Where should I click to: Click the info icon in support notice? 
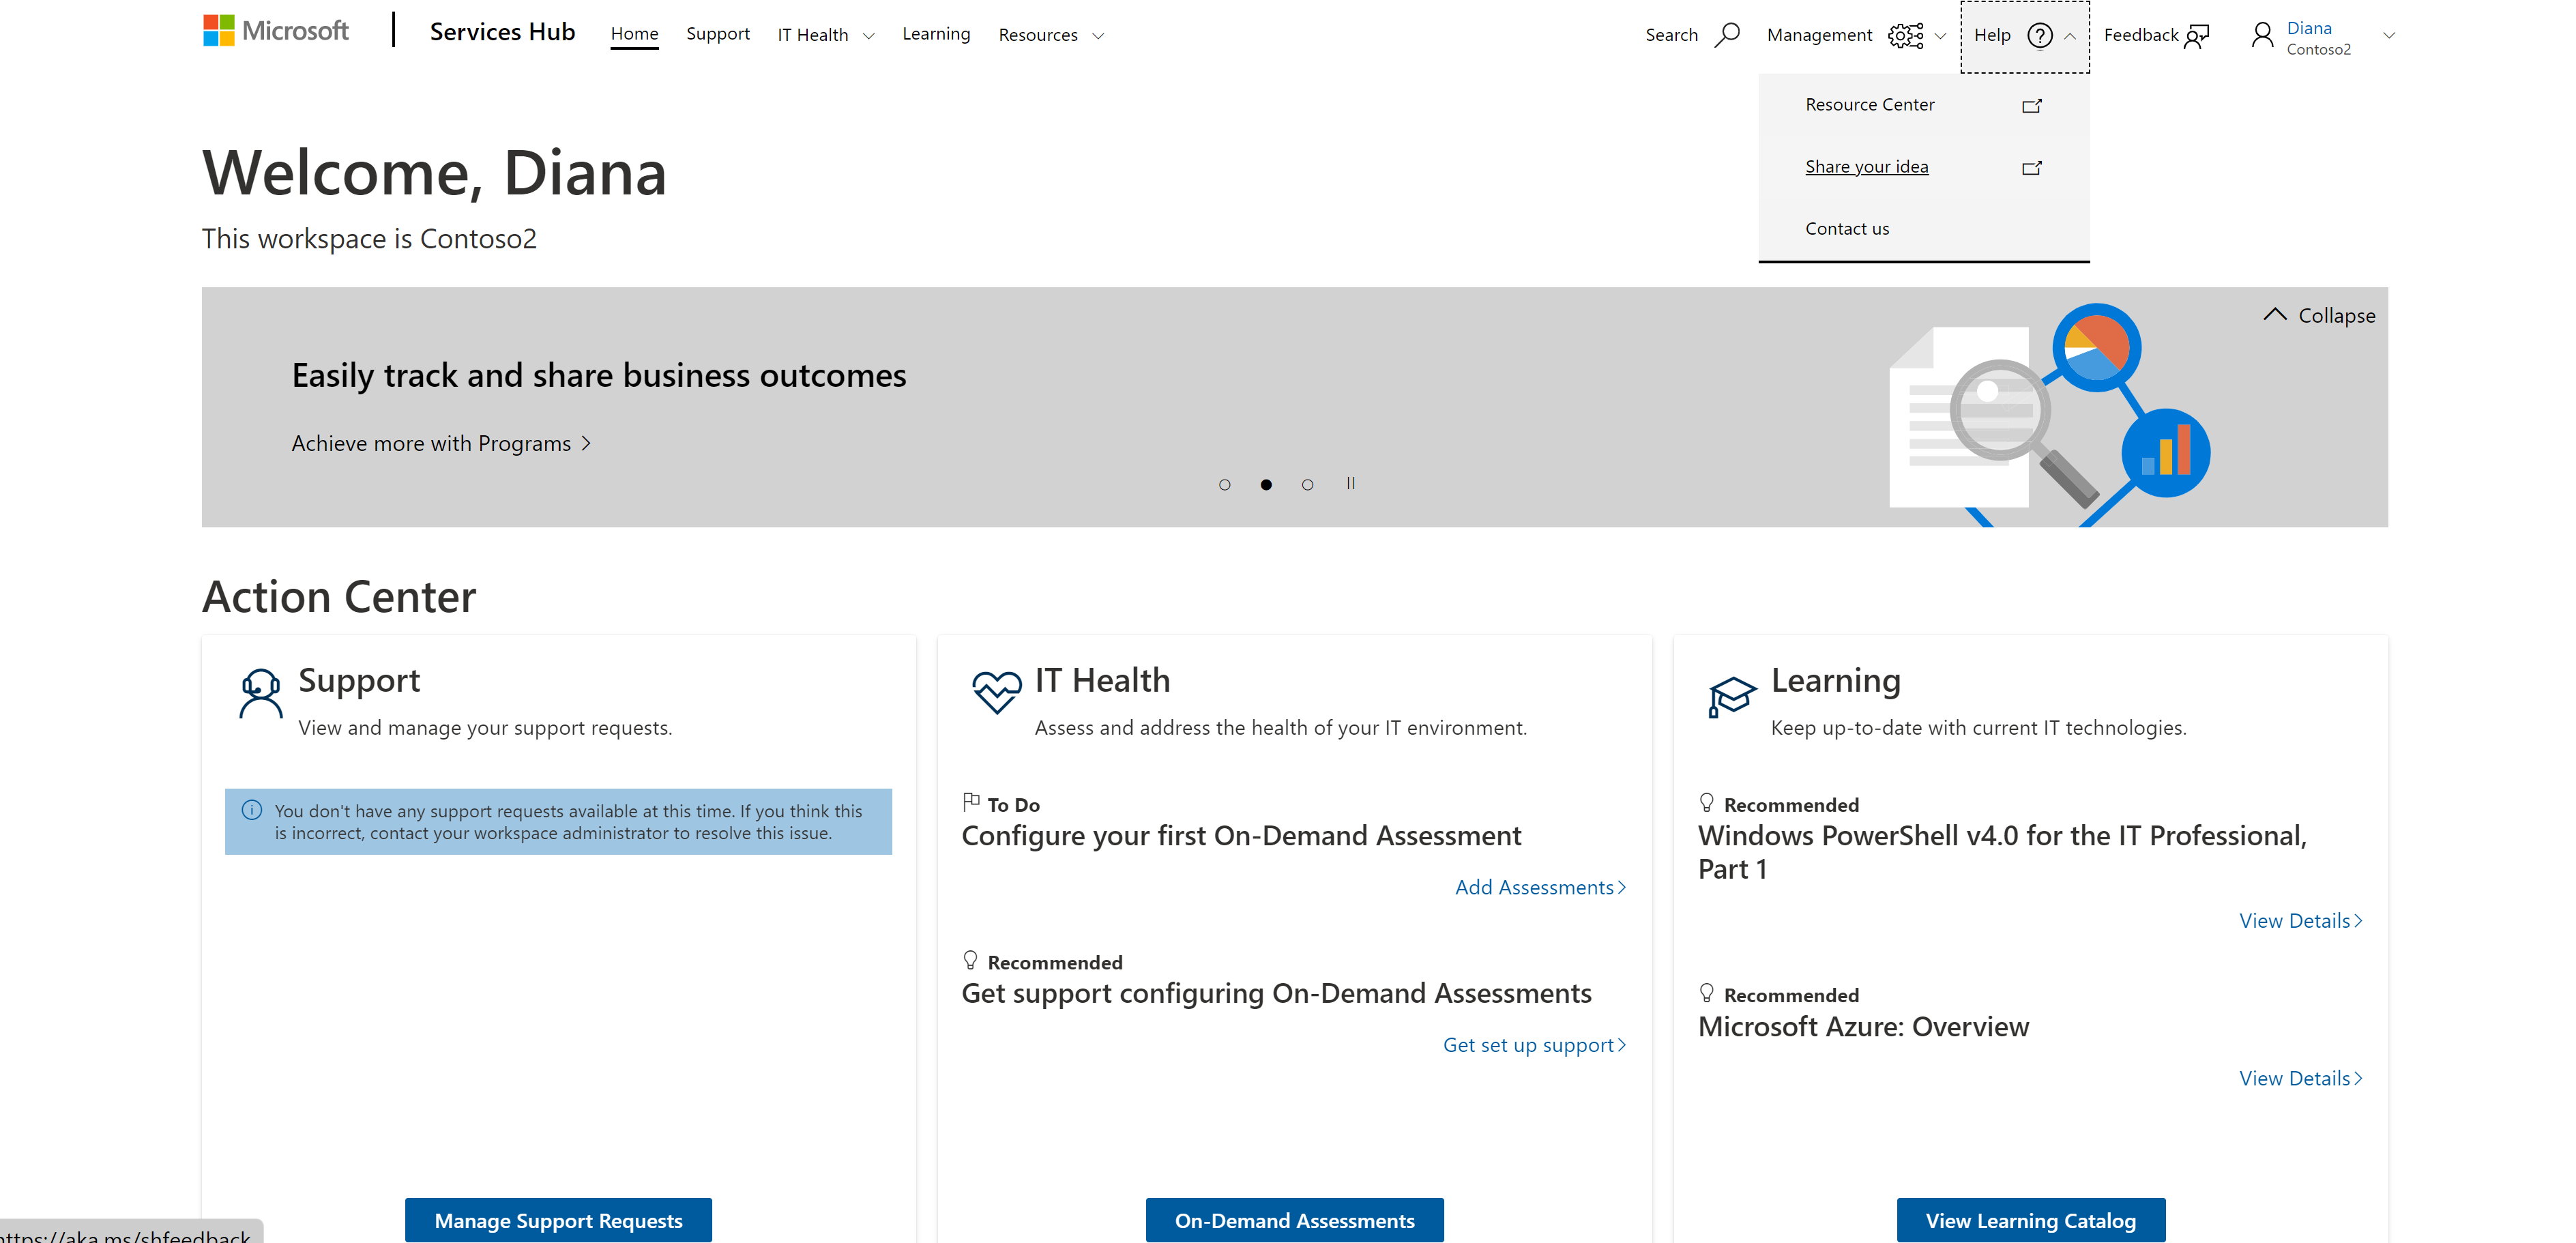click(252, 810)
